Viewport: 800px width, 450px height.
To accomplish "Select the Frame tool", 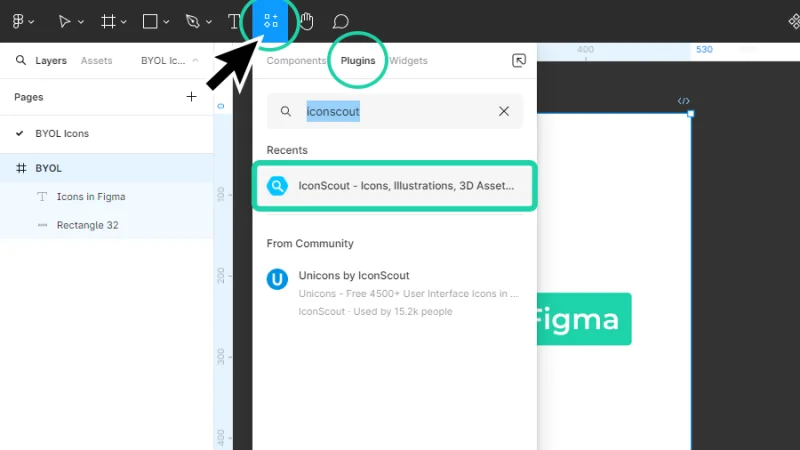I will [x=108, y=21].
